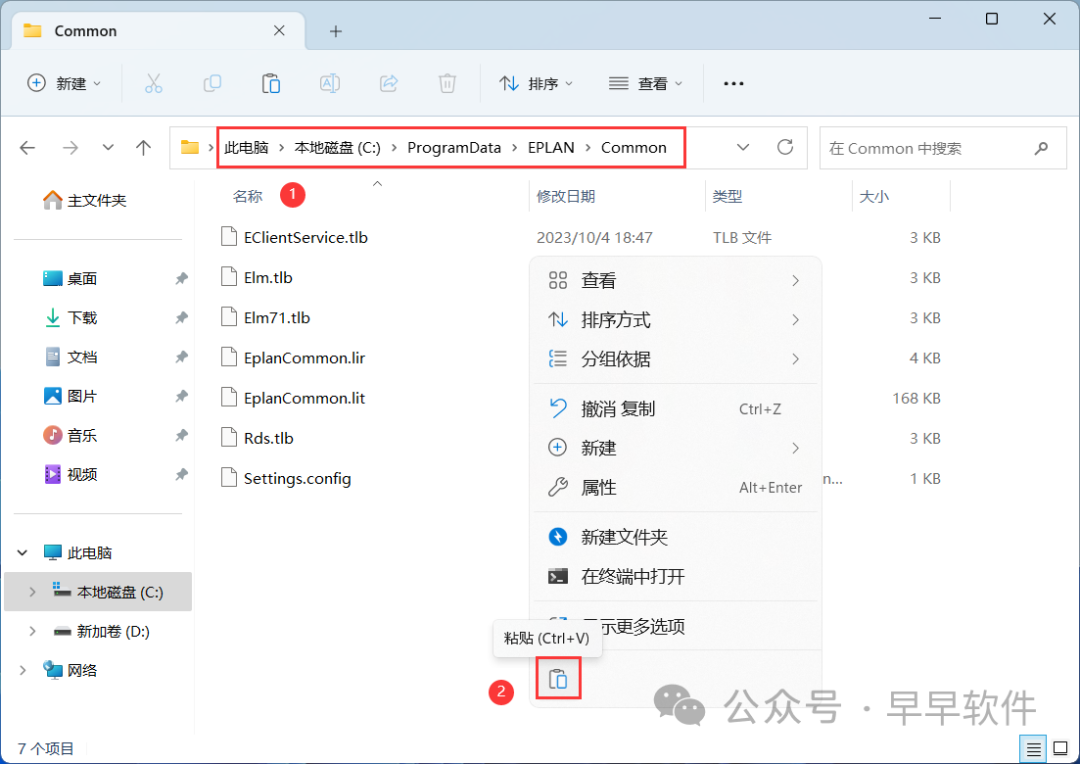Click the delete trash icon in toolbar

click(x=447, y=84)
